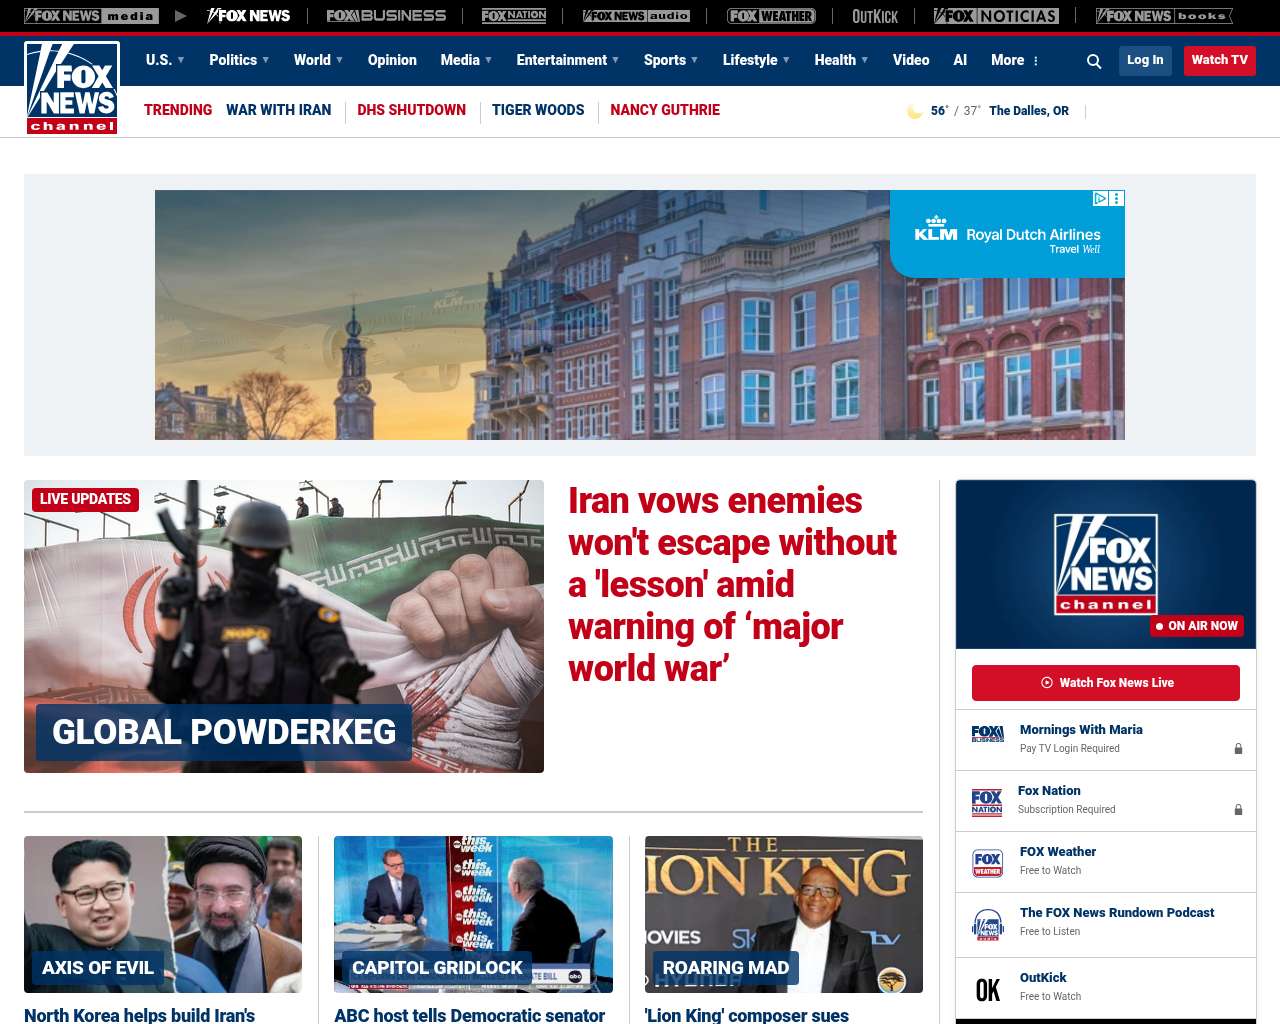
Task: Open the Fox Weather logo in top bar
Action: click(770, 16)
